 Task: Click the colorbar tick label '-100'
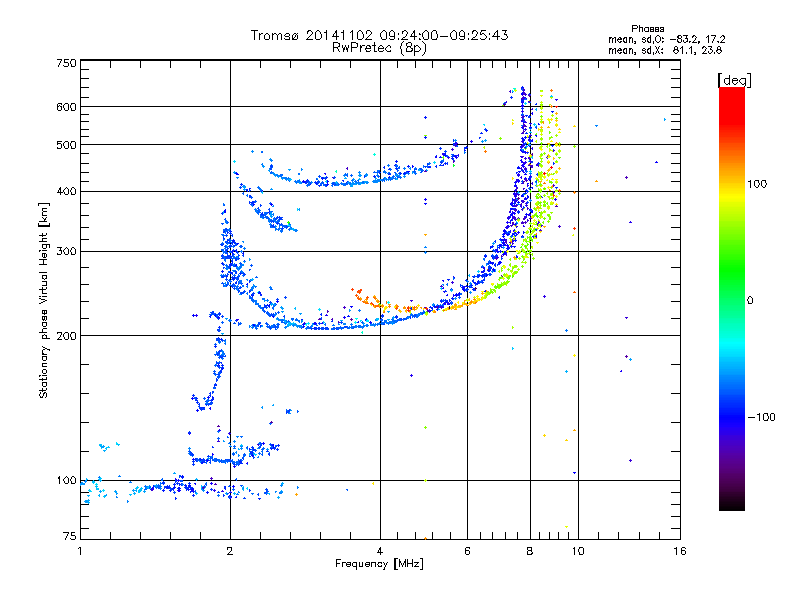tap(761, 417)
